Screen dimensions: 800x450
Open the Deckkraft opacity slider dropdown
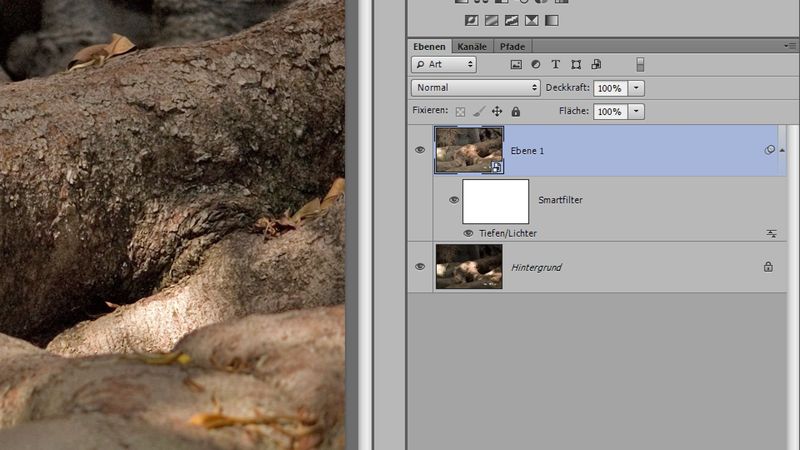coord(637,88)
